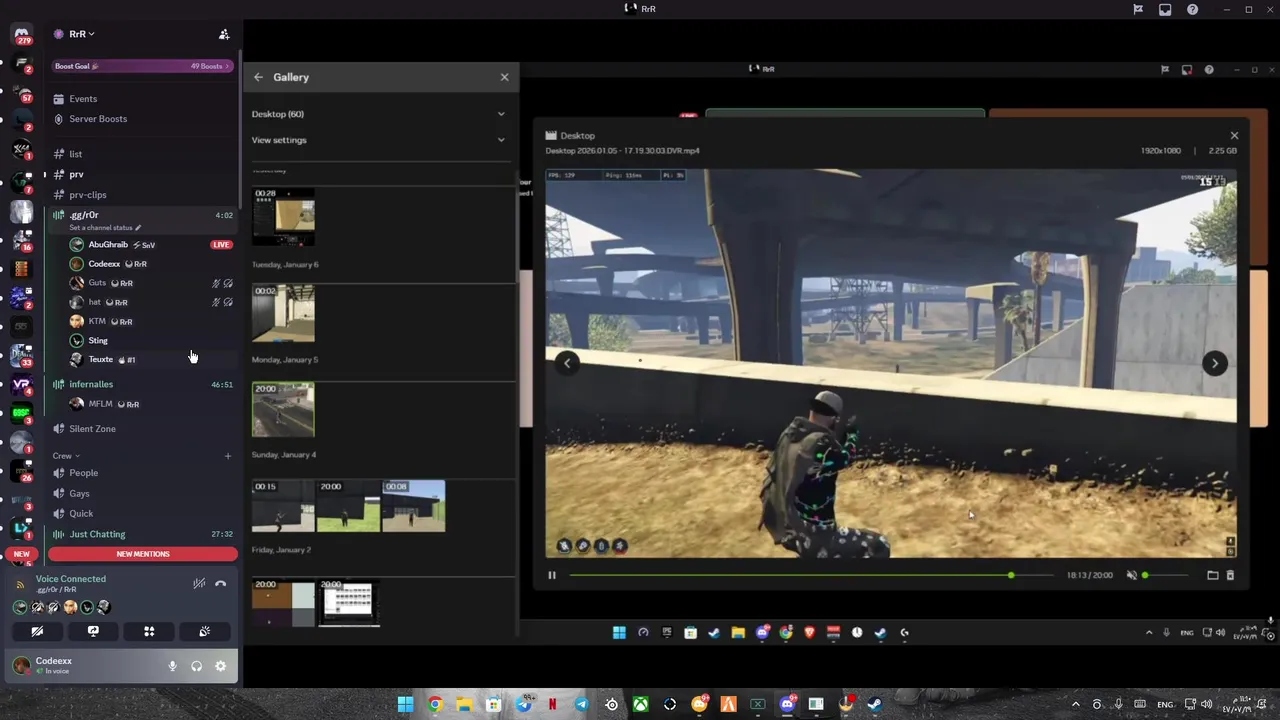Viewport: 1280px width, 720px height.
Task: Open the prv text channel
Action: pos(142,174)
